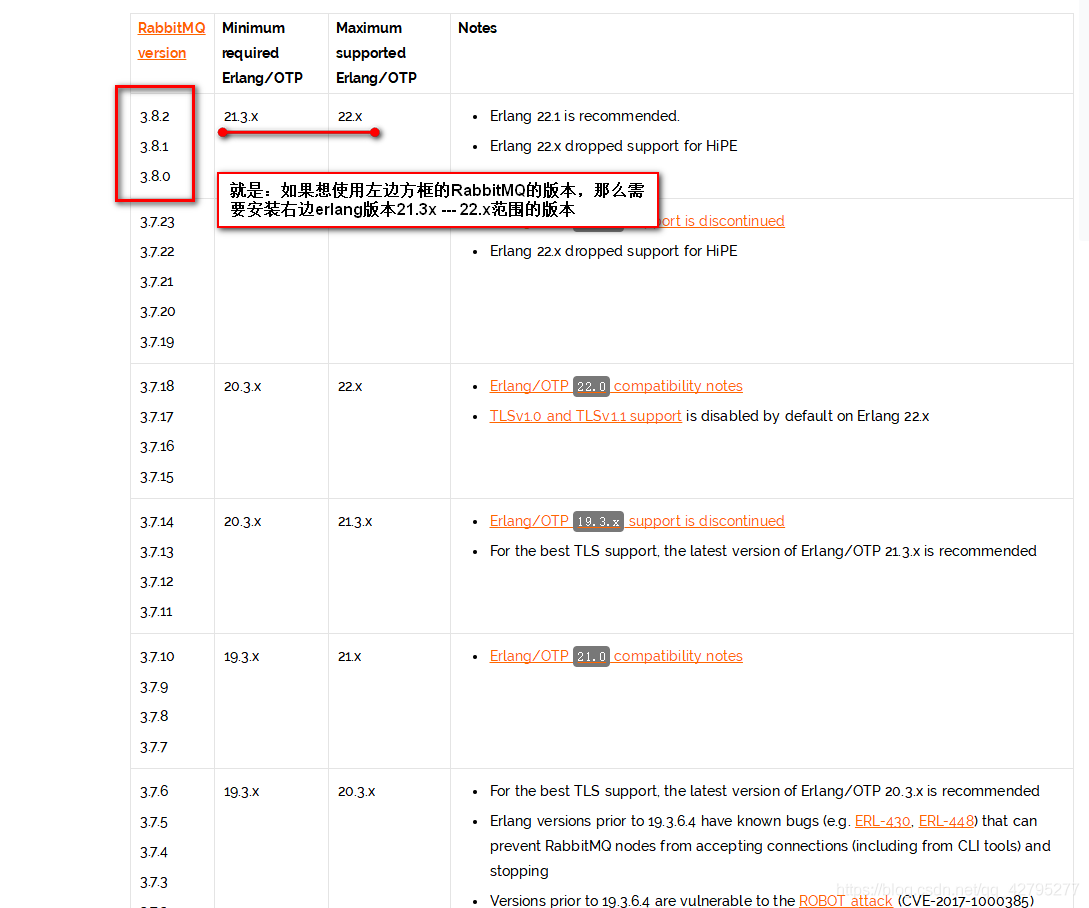Click version 3.7.18 cell text
1089x908 pixels.
(157, 386)
